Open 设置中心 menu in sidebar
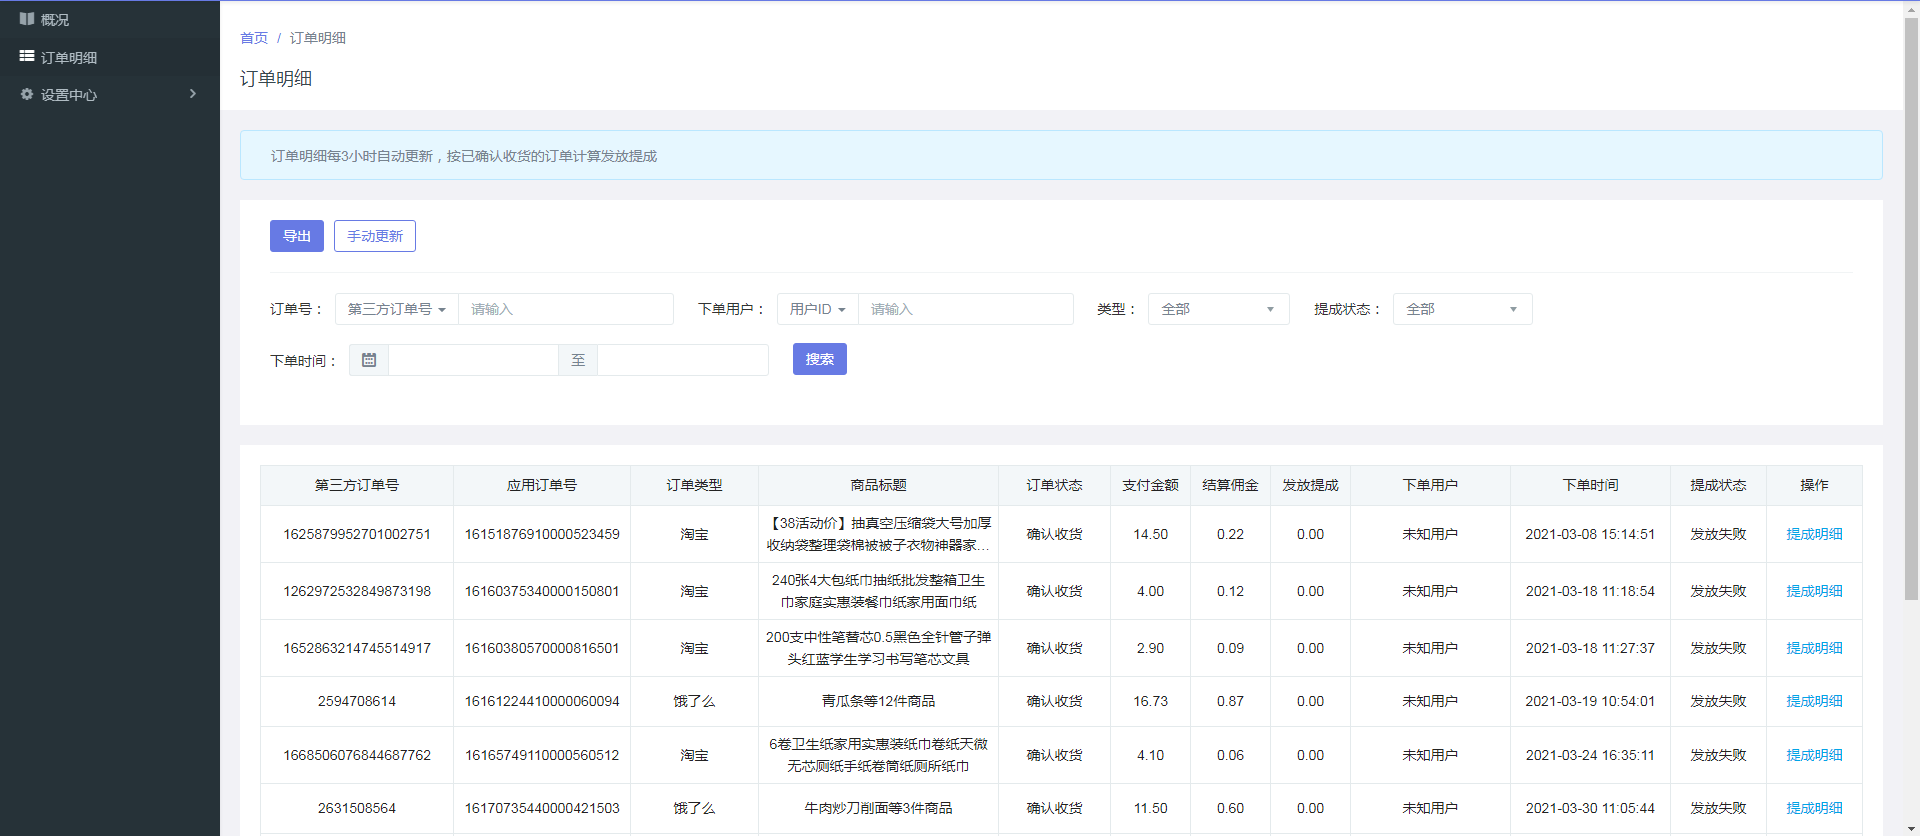 110,94
